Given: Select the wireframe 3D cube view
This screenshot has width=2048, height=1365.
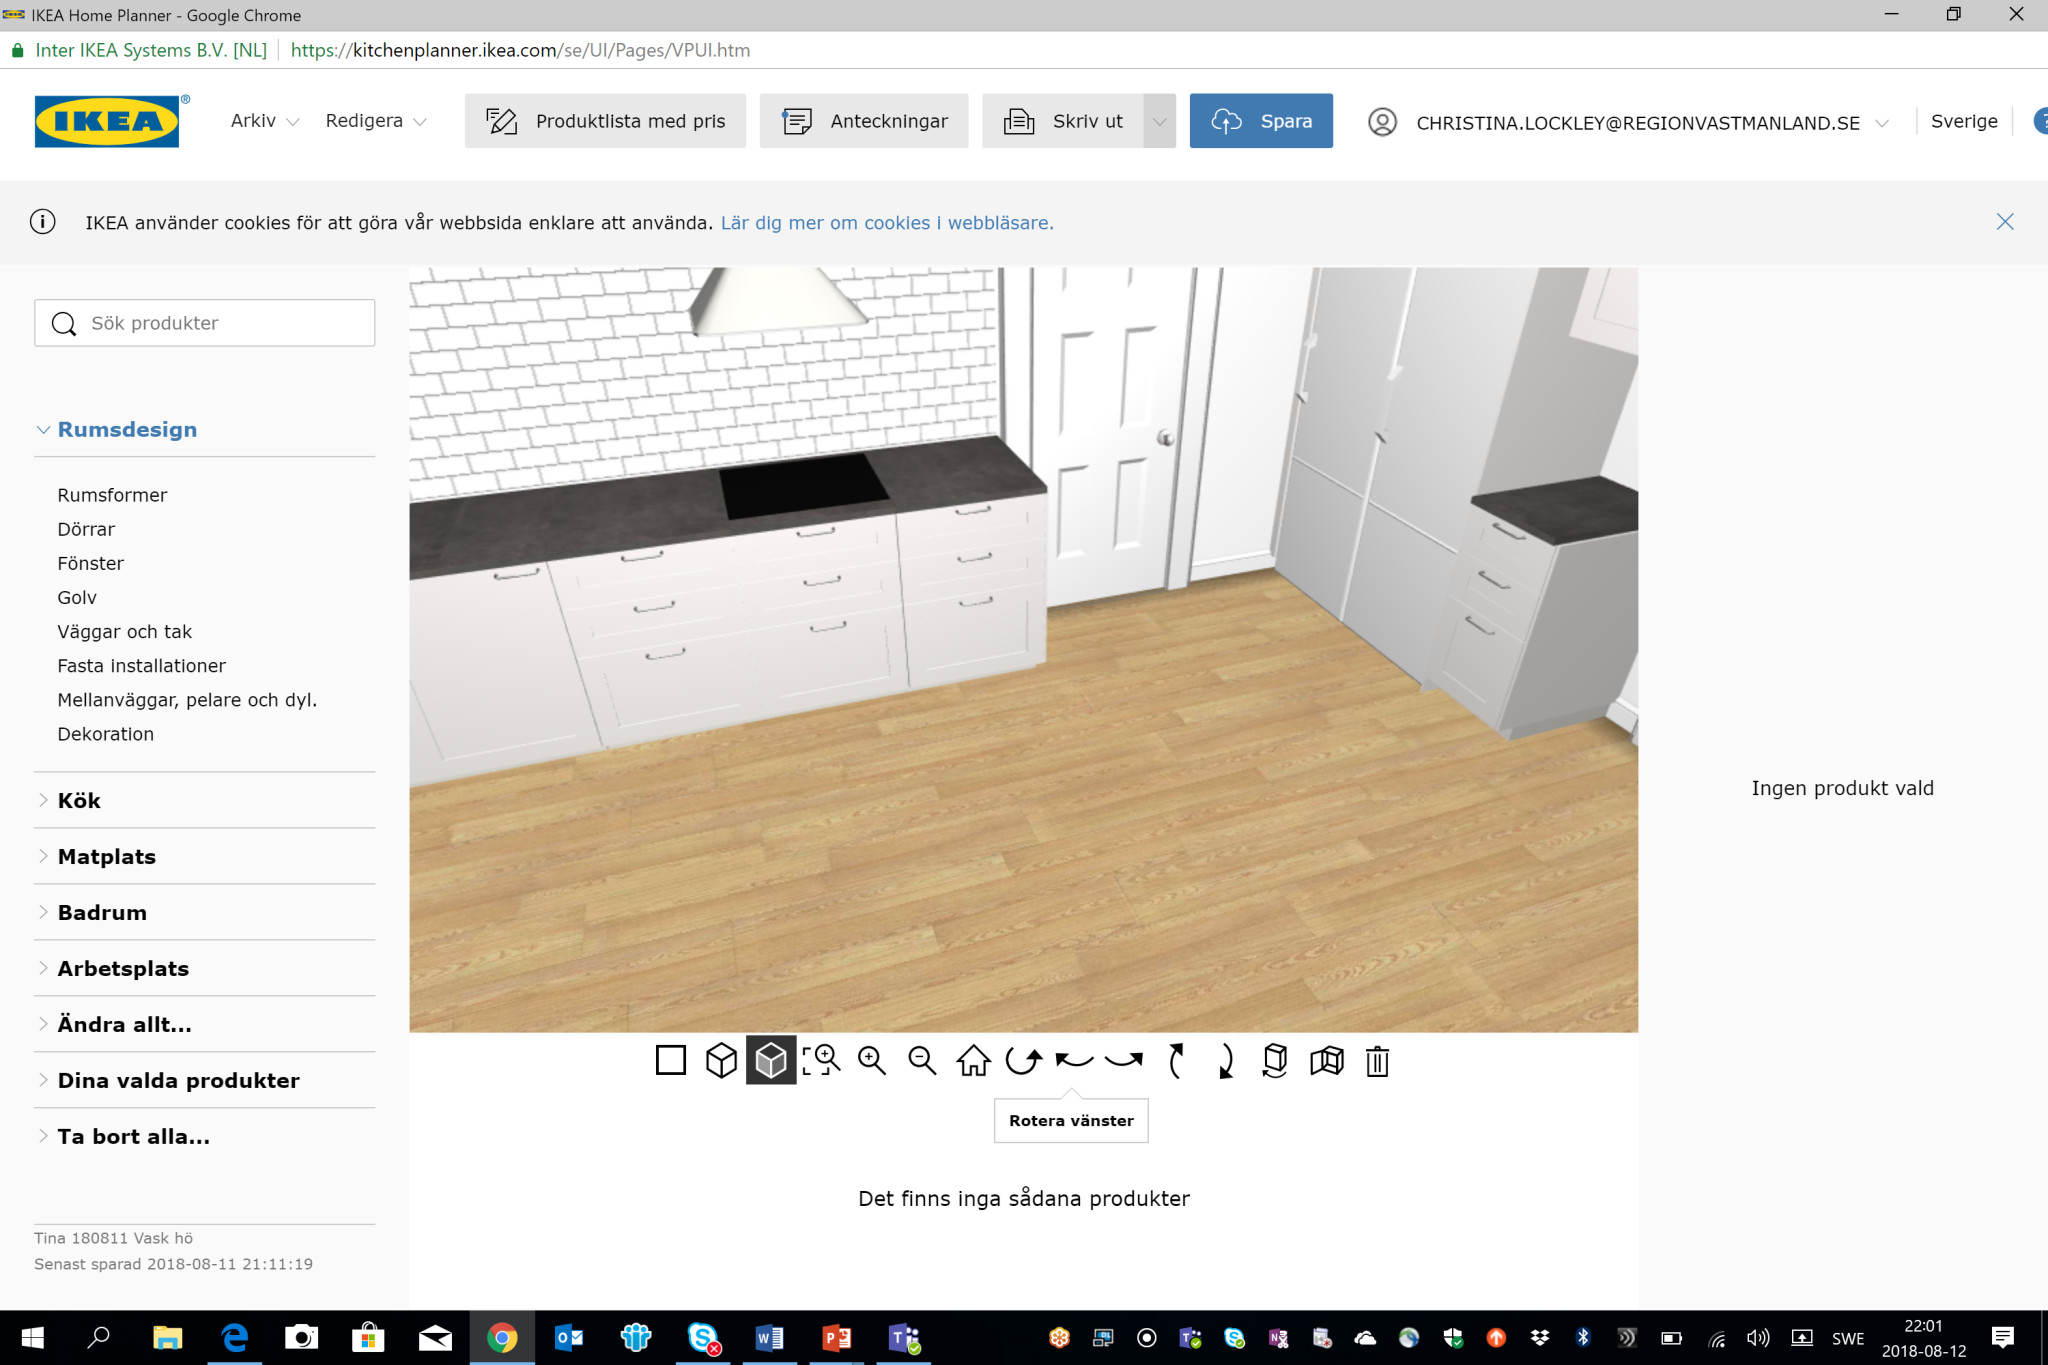Looking at the screenshot, I should coord(721,1060).
